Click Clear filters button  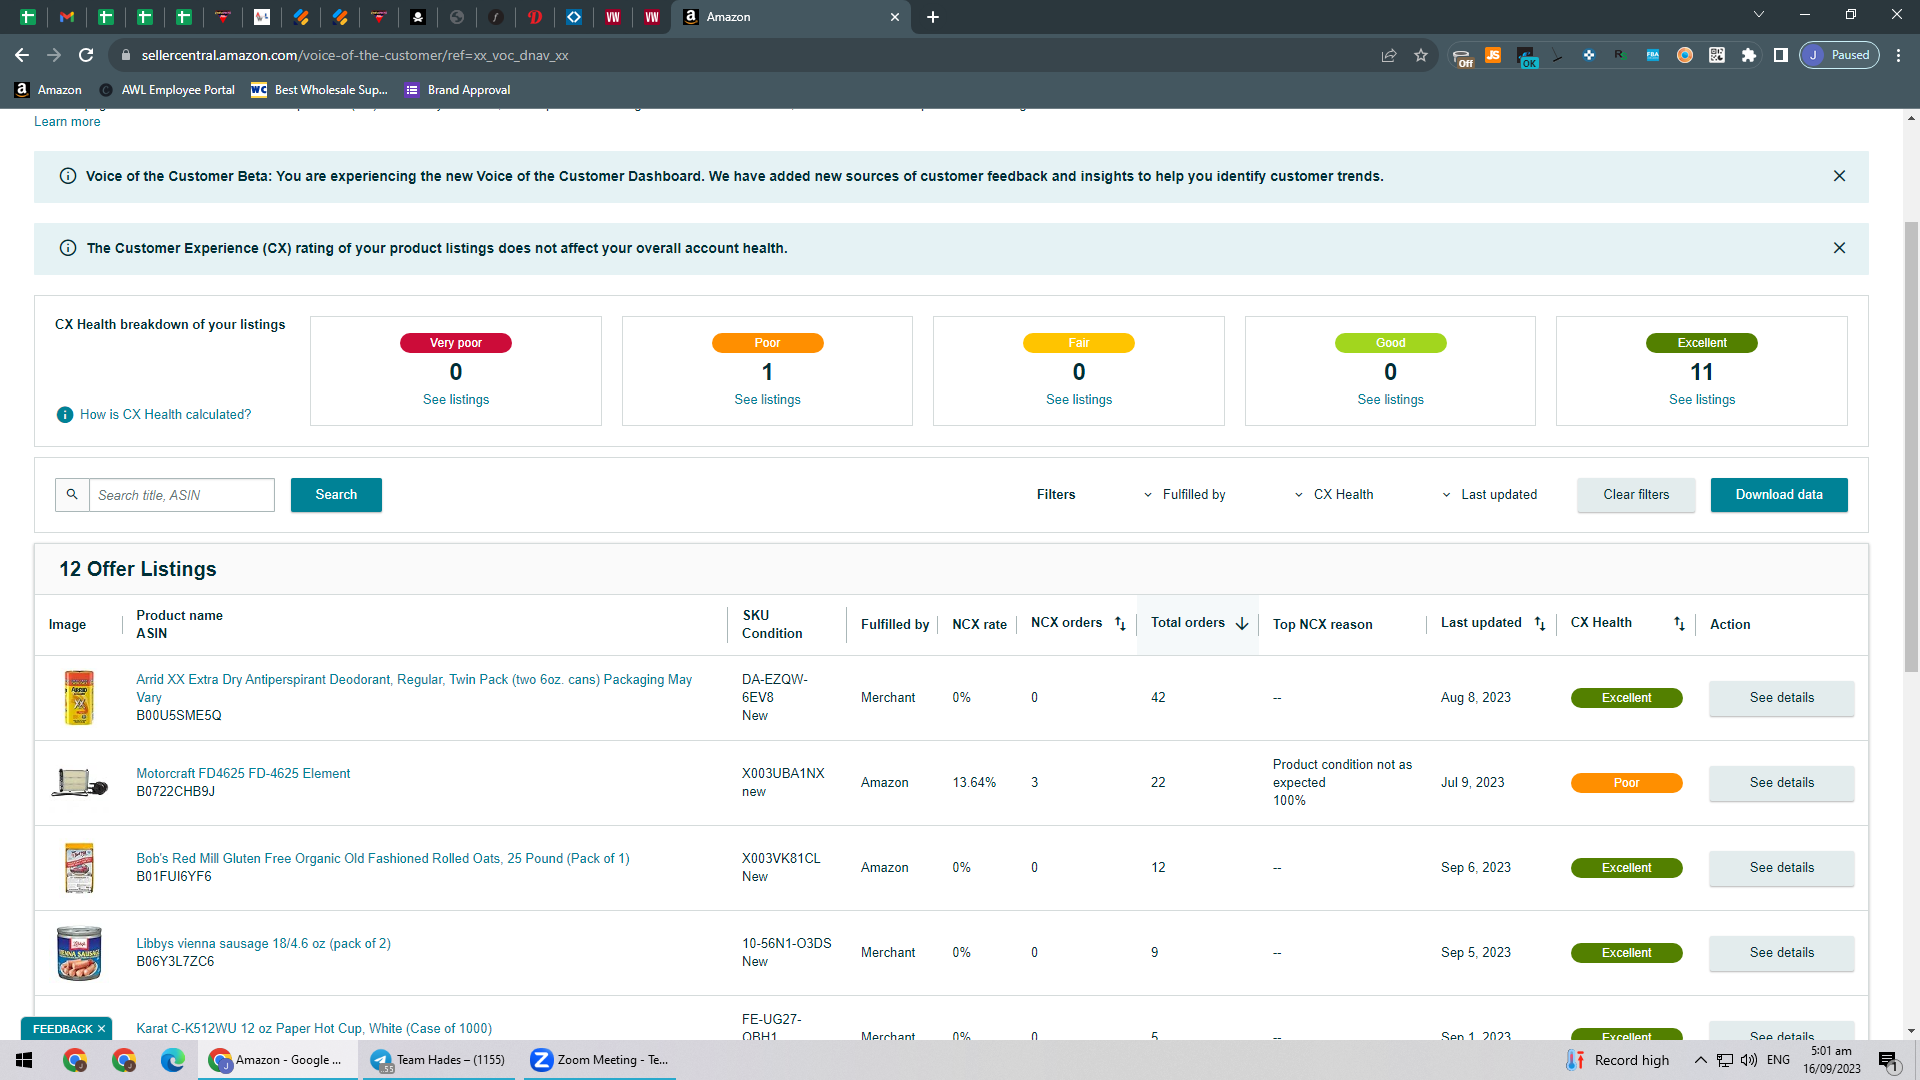(x=1636, y=495)
